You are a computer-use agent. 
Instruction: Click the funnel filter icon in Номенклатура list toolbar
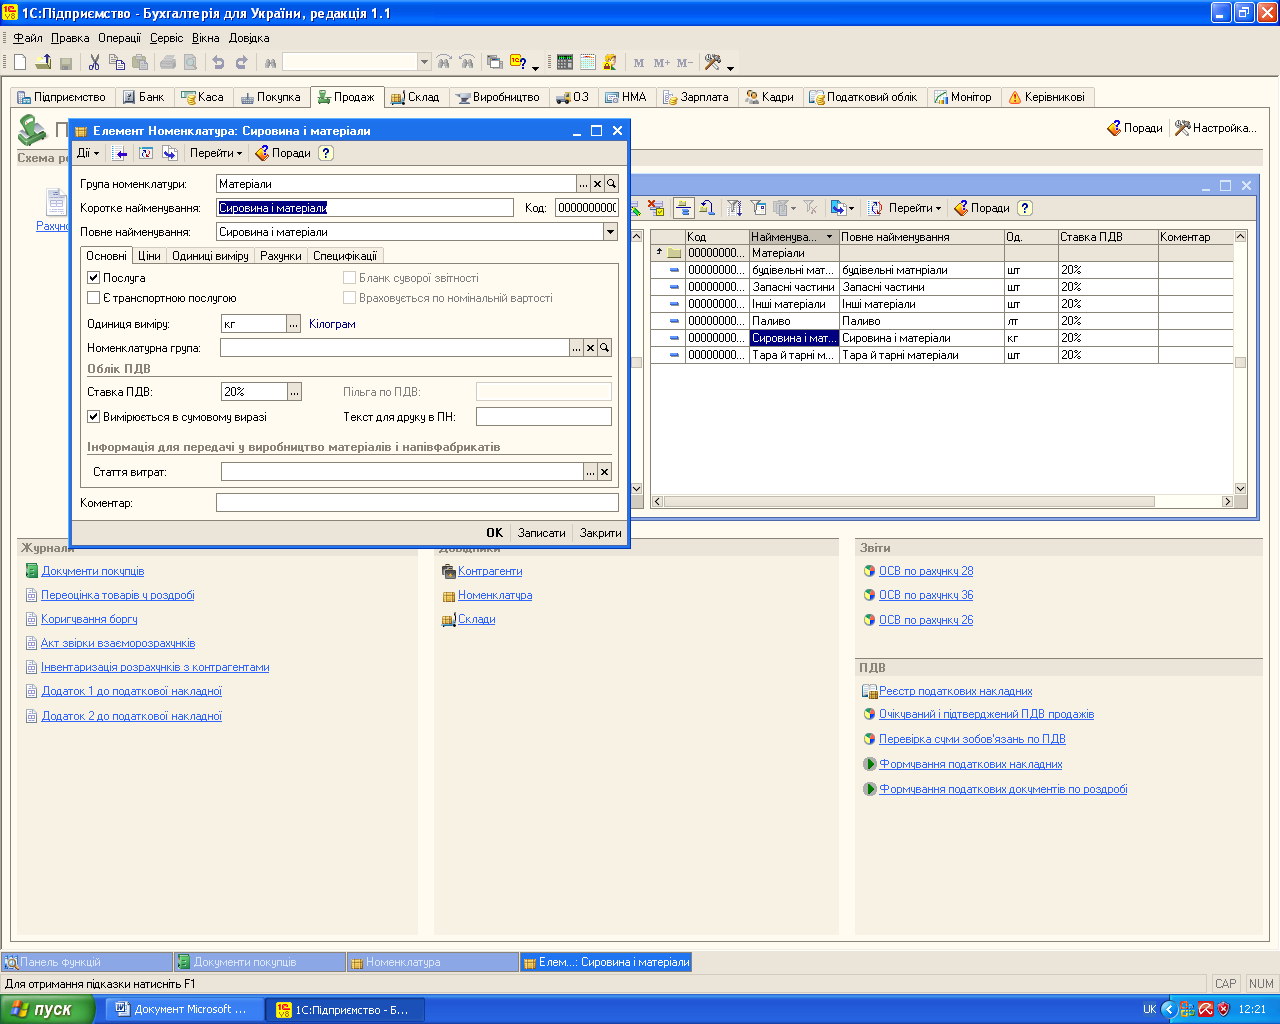point(736,208)
